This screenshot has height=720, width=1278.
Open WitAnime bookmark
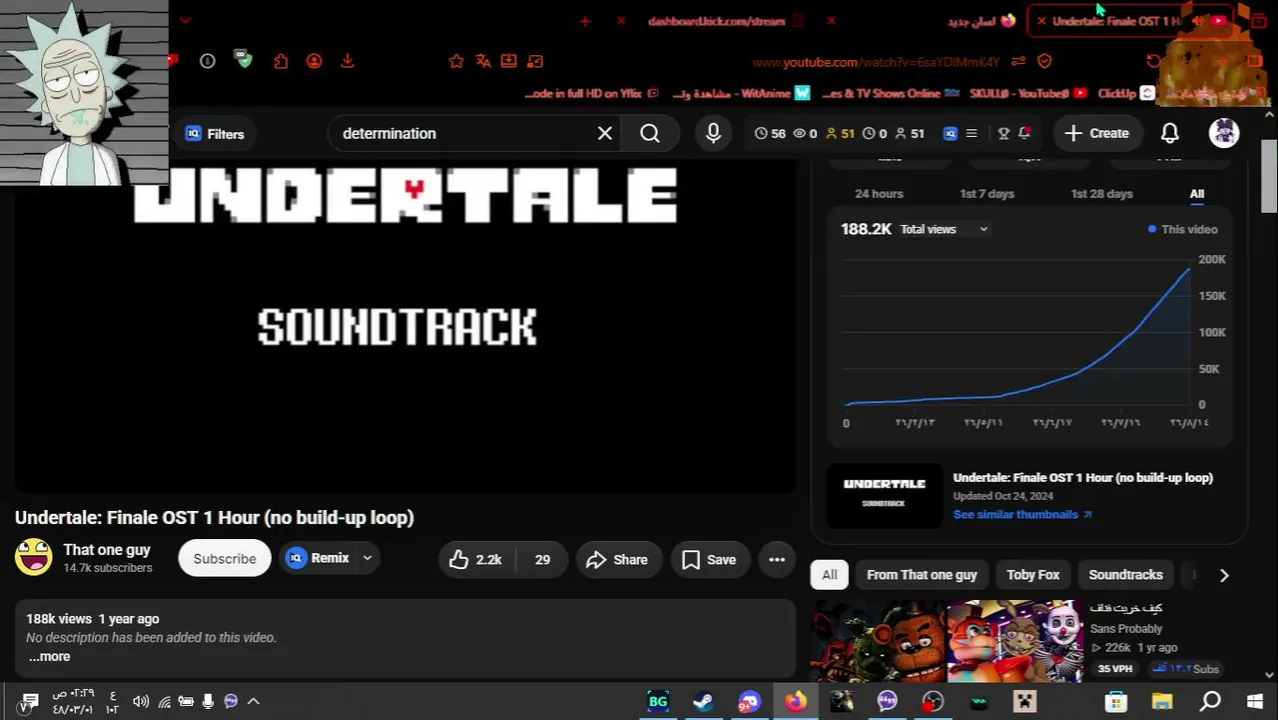tap(742, 93)
